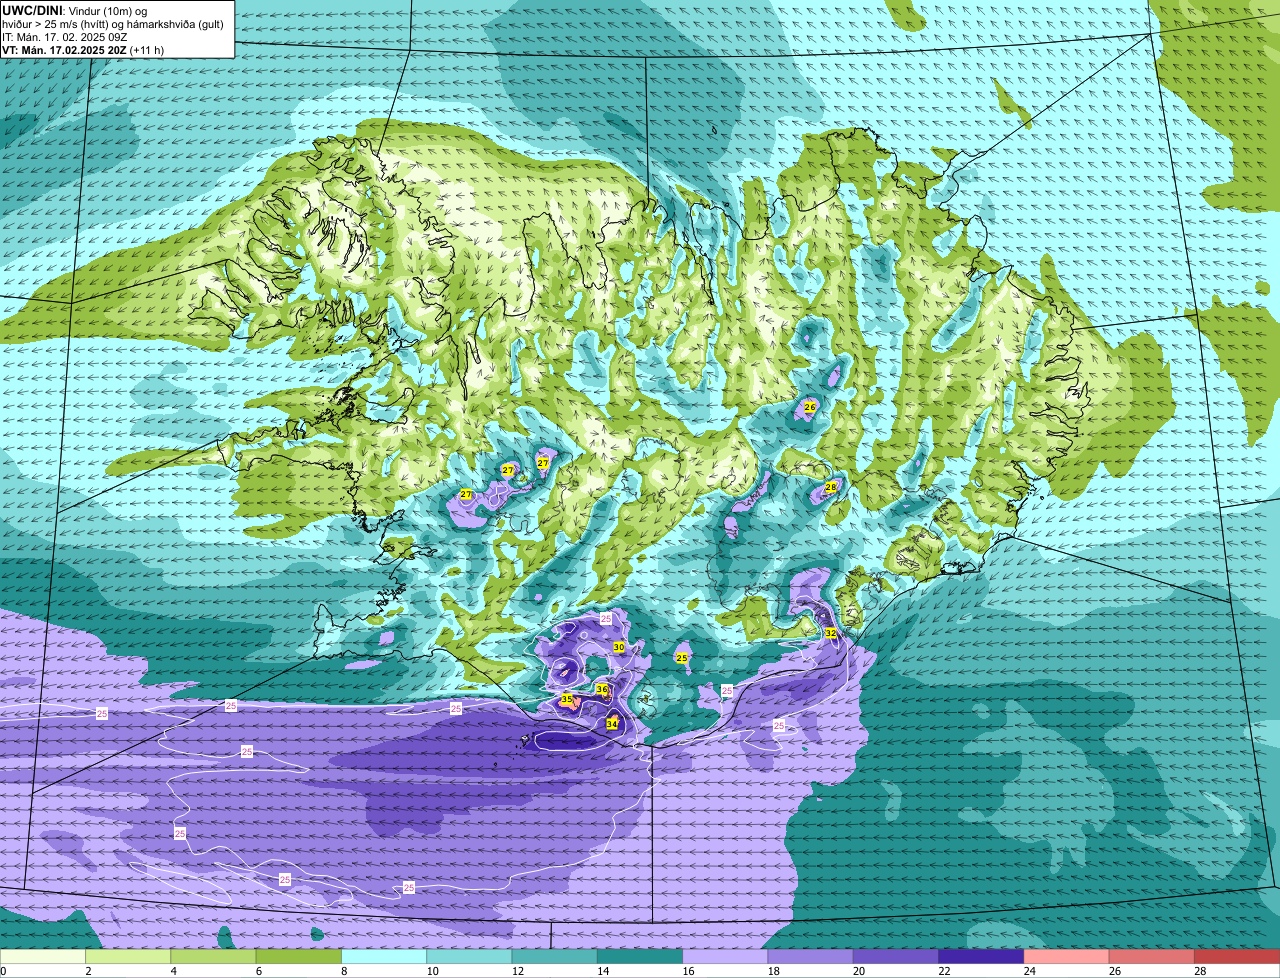The height and width of the screenshot is (978, 1280).
Task: Click the yellow-boxed gust label 25
Action: coord(682,657)
